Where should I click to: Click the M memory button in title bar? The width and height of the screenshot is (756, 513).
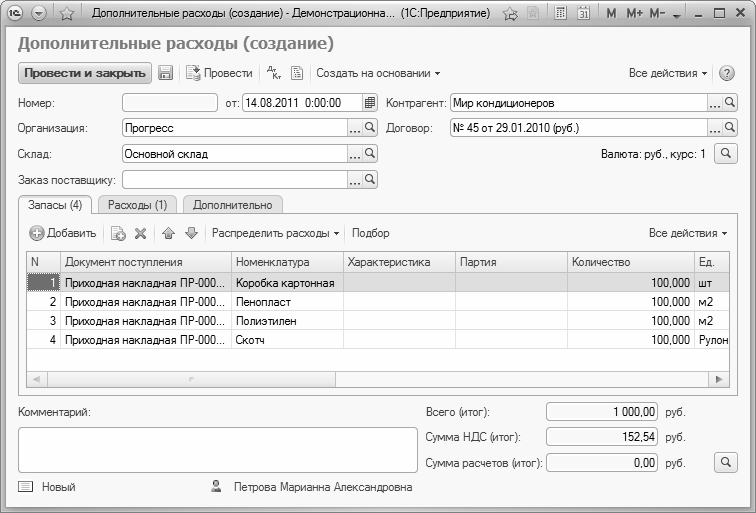pos(611,14)
